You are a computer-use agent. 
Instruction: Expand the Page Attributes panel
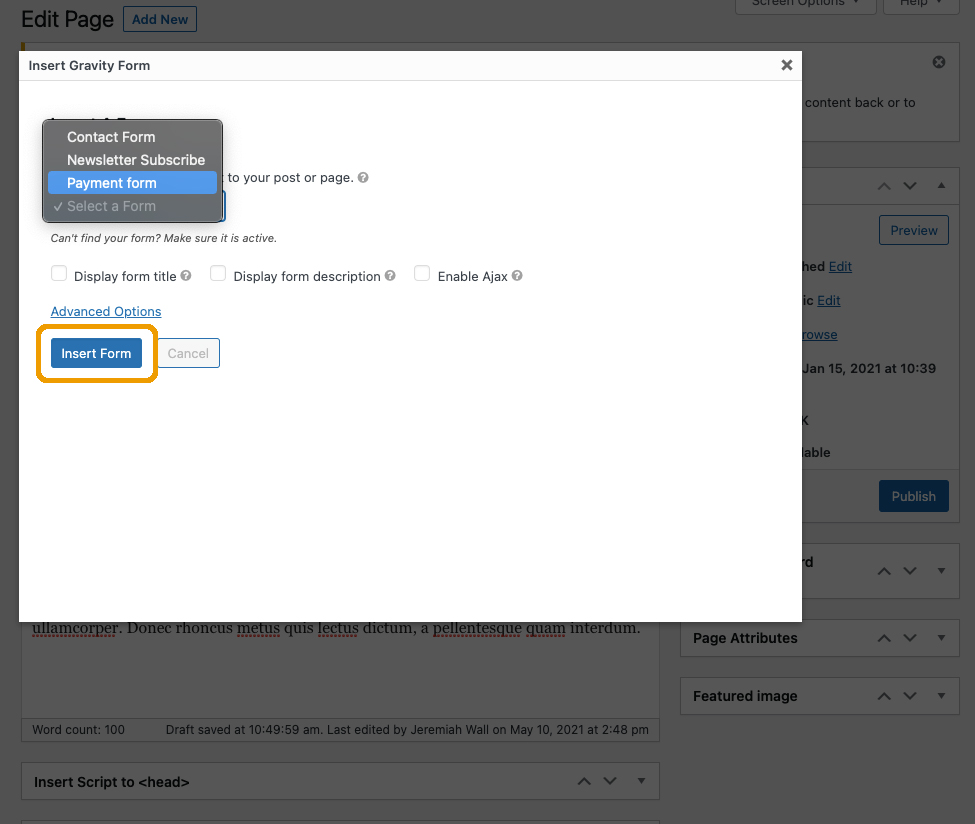pyautogui.click(x=941, y=638)
